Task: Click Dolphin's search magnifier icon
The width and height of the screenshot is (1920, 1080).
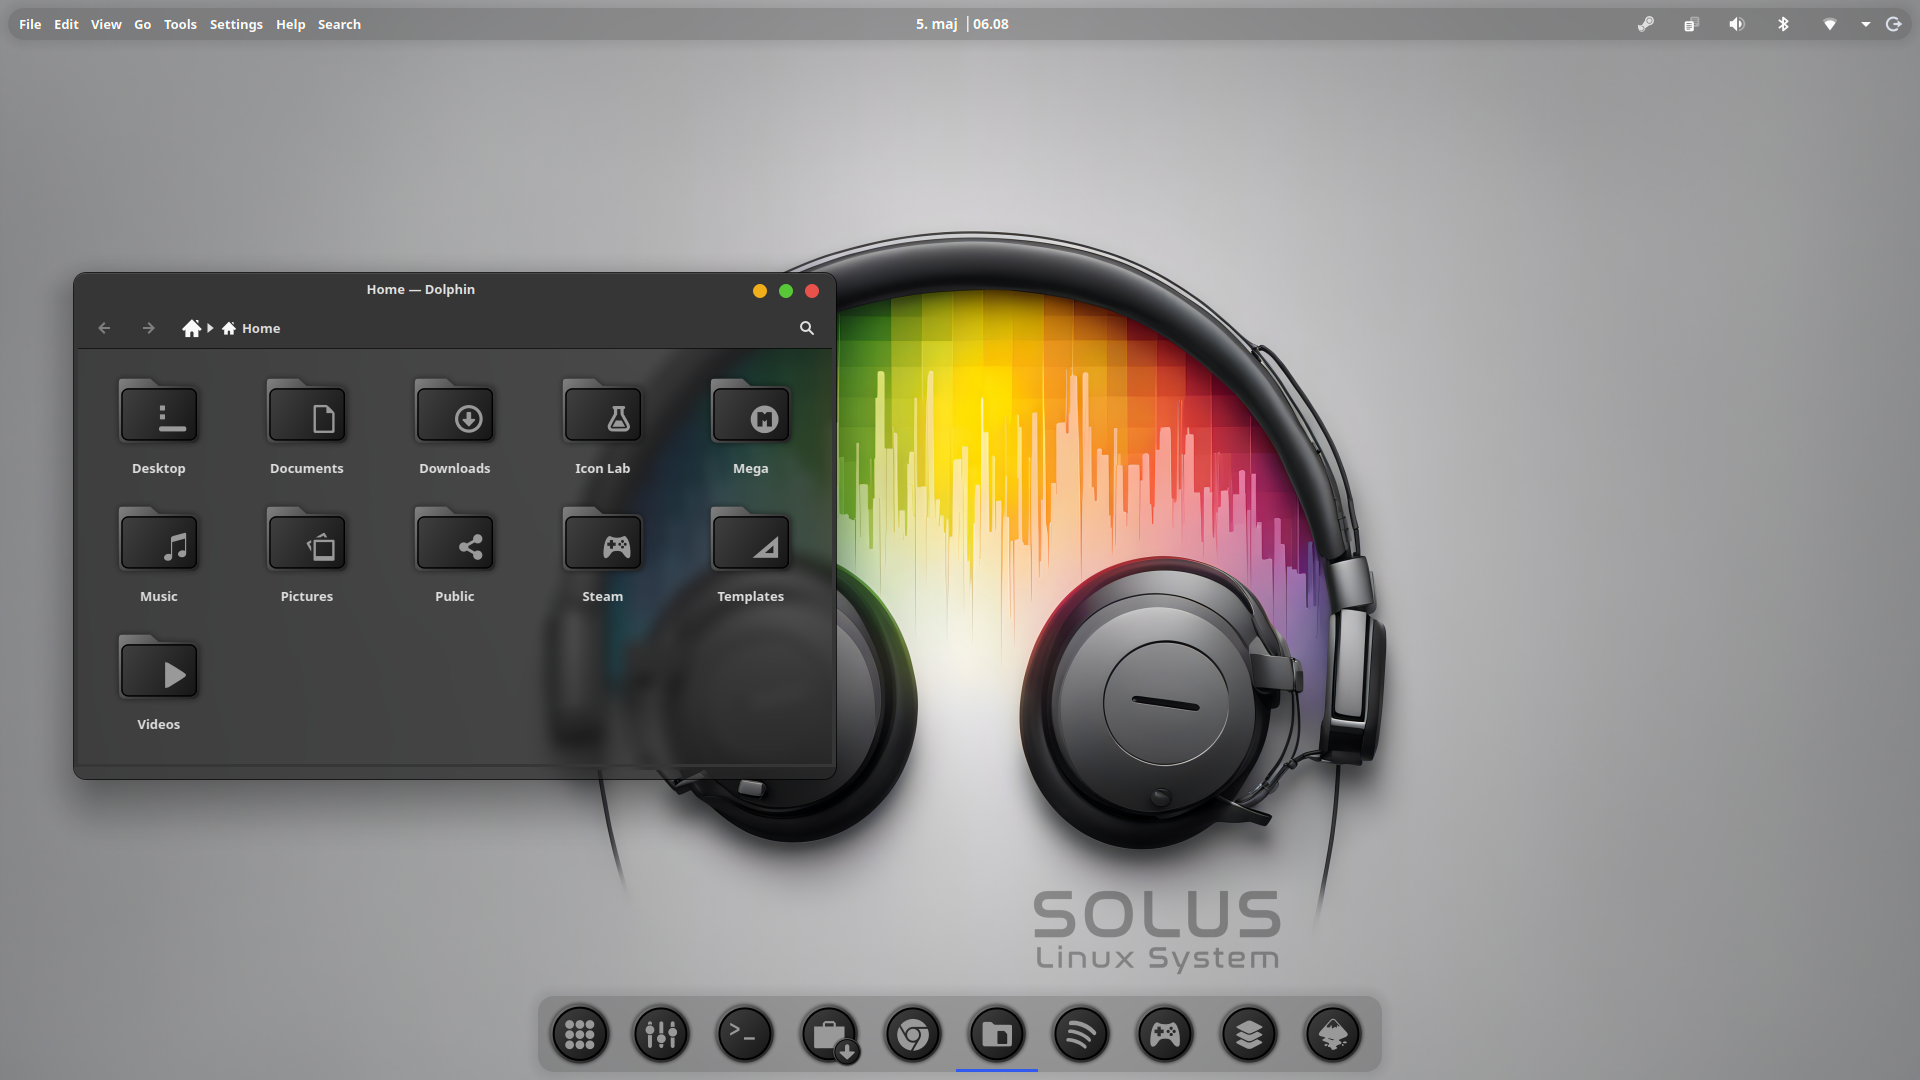Action: click(x=807, y=328)
